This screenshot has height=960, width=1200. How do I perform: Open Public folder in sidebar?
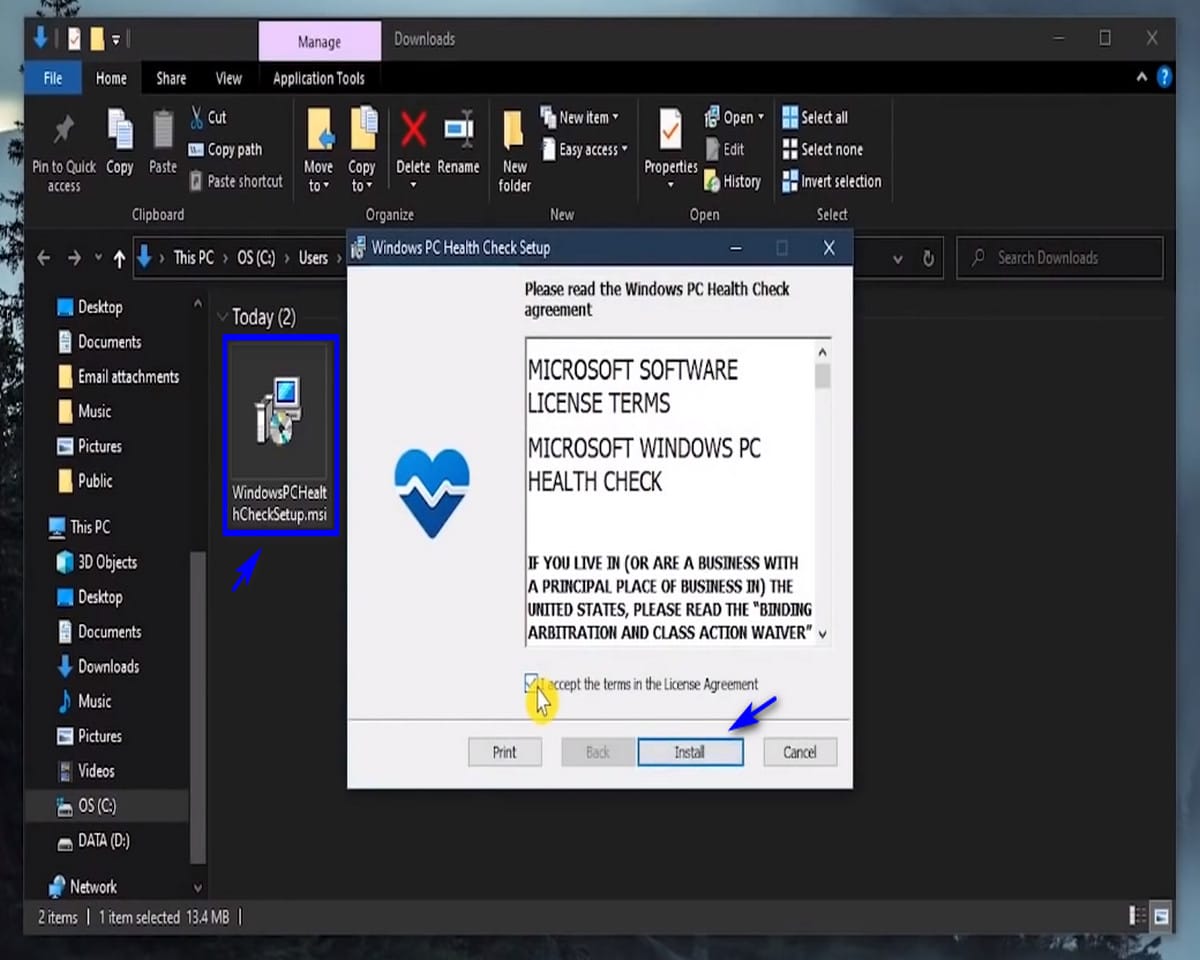pos(84,481)
